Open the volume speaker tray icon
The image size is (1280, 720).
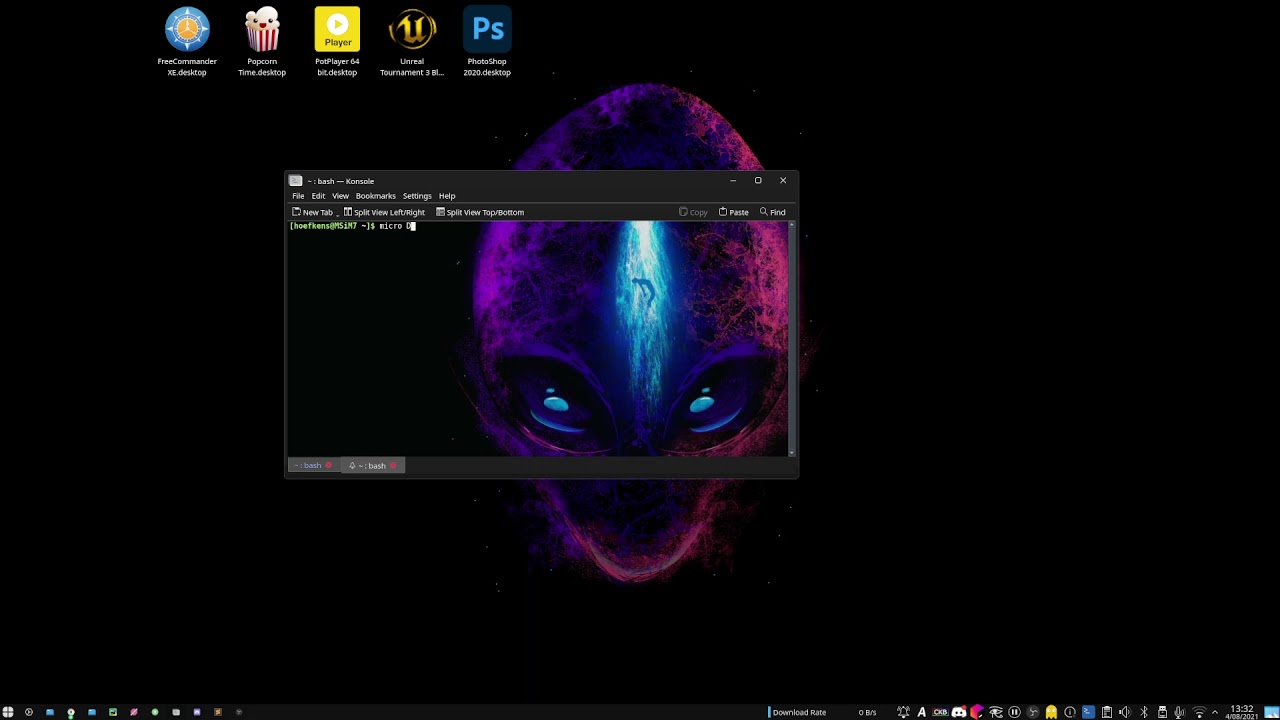point(1125,712)
